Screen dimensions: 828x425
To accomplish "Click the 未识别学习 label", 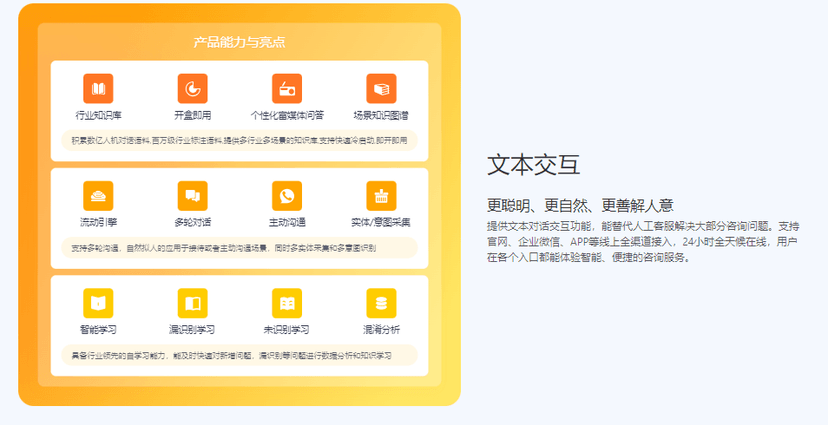I will [286, 329].
